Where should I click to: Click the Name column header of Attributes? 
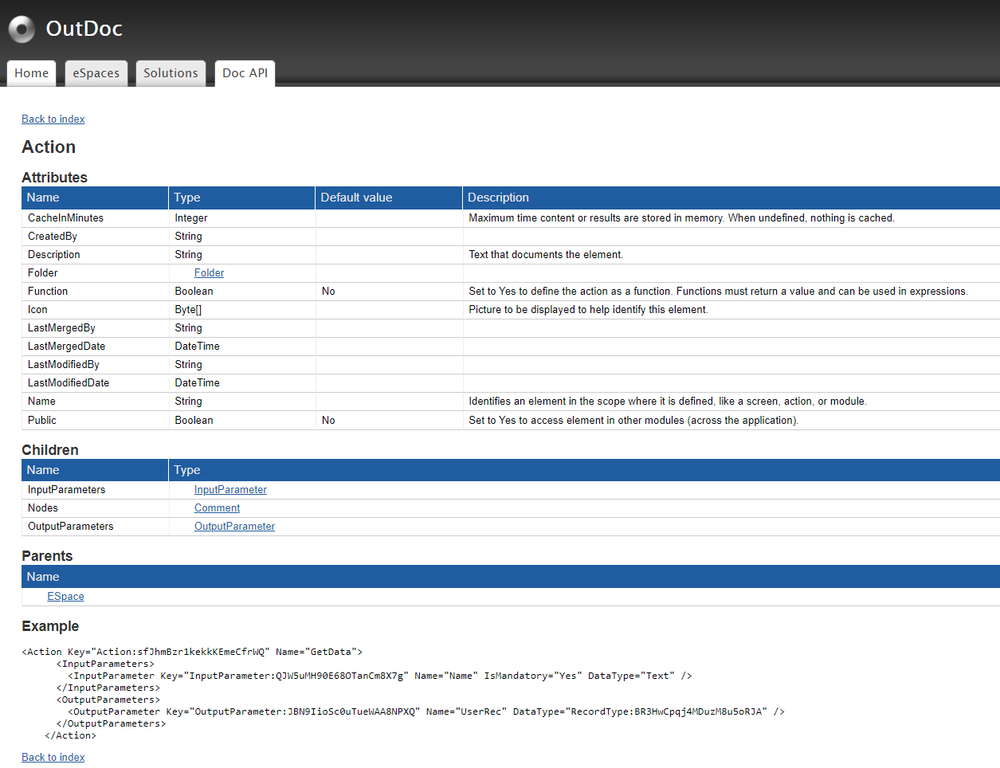tap(43, 197)
